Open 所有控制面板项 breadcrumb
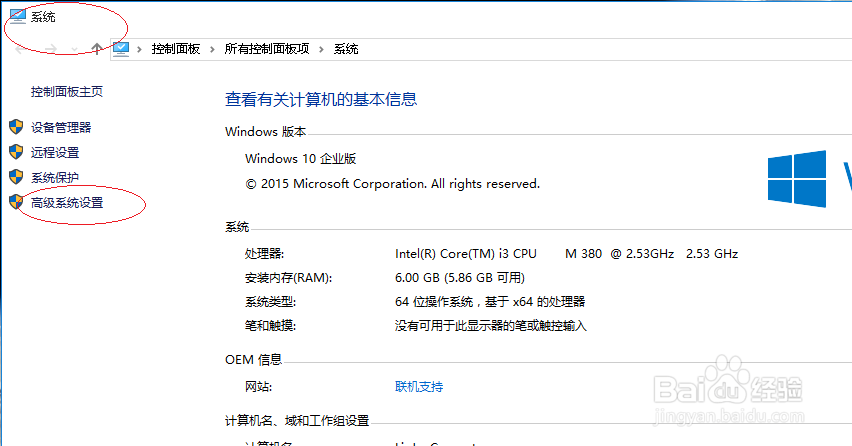 click(x=267, y=49)
